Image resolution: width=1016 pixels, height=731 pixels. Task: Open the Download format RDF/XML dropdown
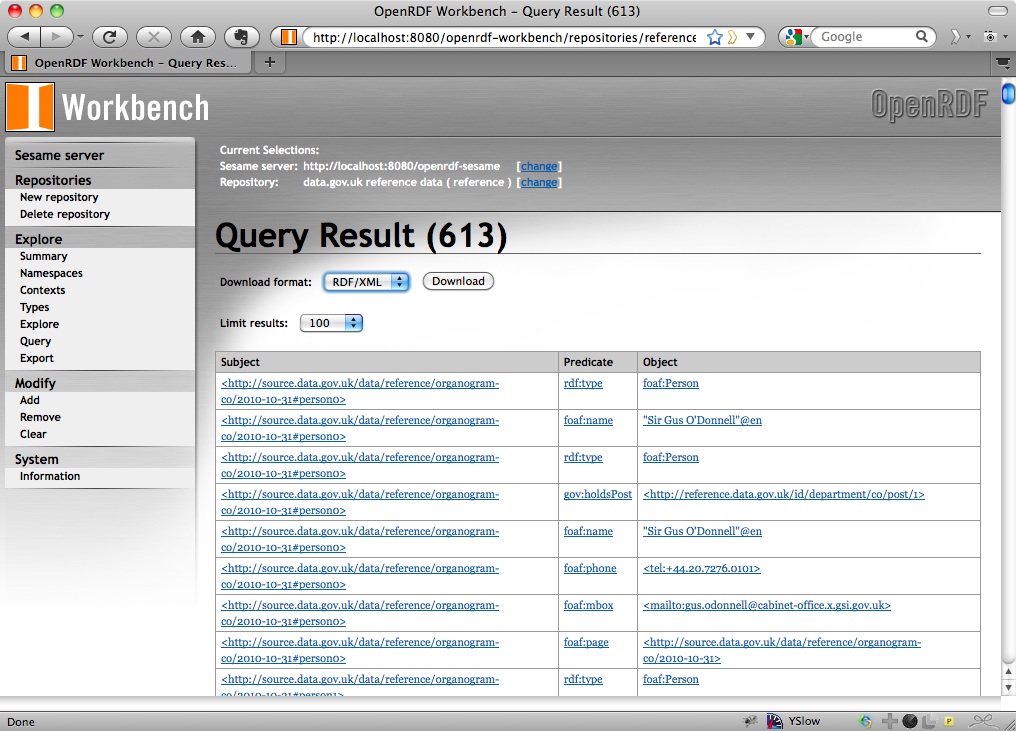point(366,282)
